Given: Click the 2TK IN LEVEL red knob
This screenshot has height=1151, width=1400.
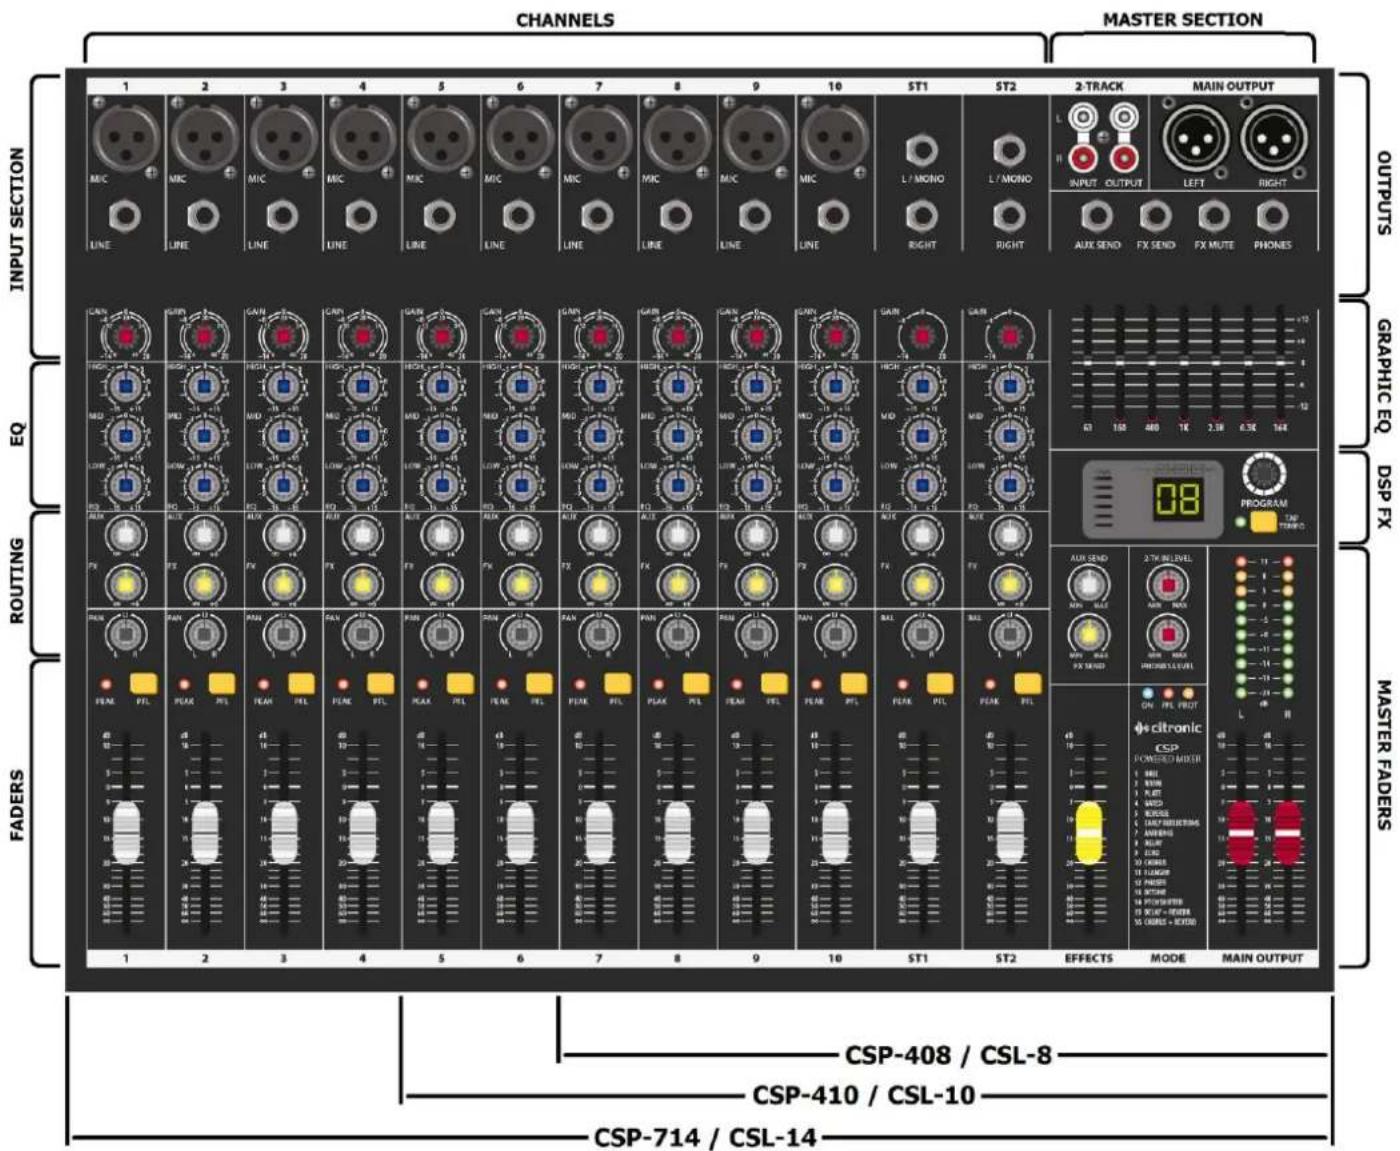Looking at the screenshot, I should 1166,584.
